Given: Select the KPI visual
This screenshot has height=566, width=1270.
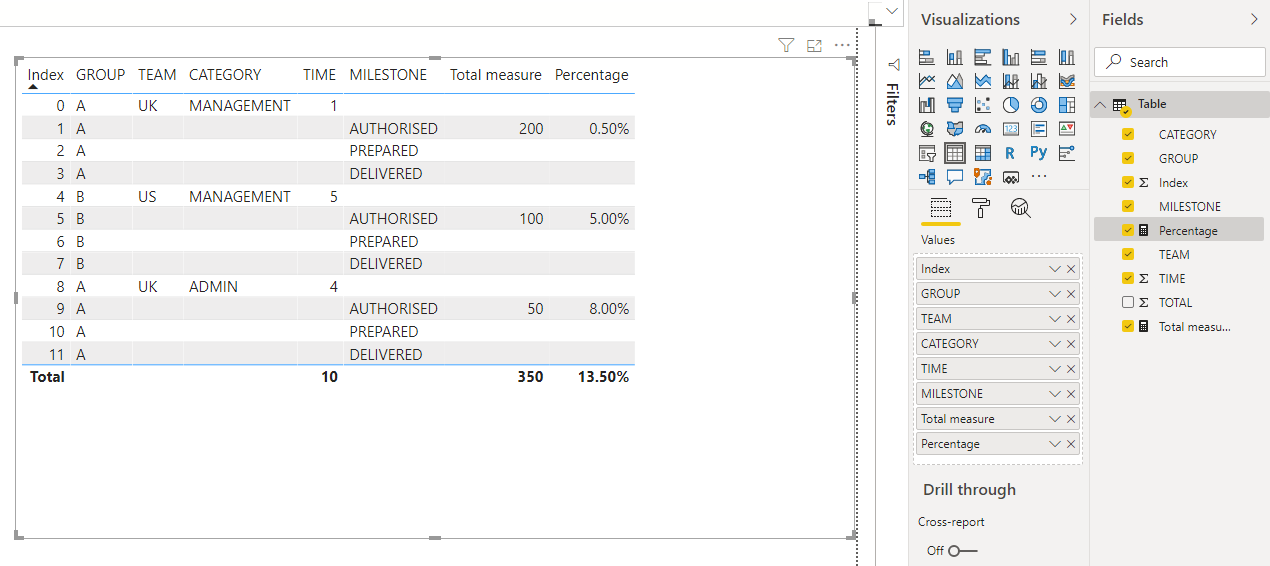Looking at the screenshot, I should [1066, 129].
